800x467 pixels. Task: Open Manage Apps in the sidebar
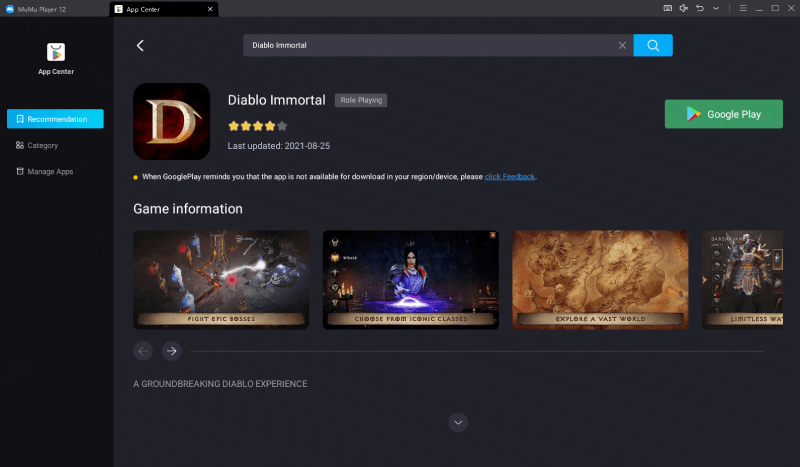point(44,171)
